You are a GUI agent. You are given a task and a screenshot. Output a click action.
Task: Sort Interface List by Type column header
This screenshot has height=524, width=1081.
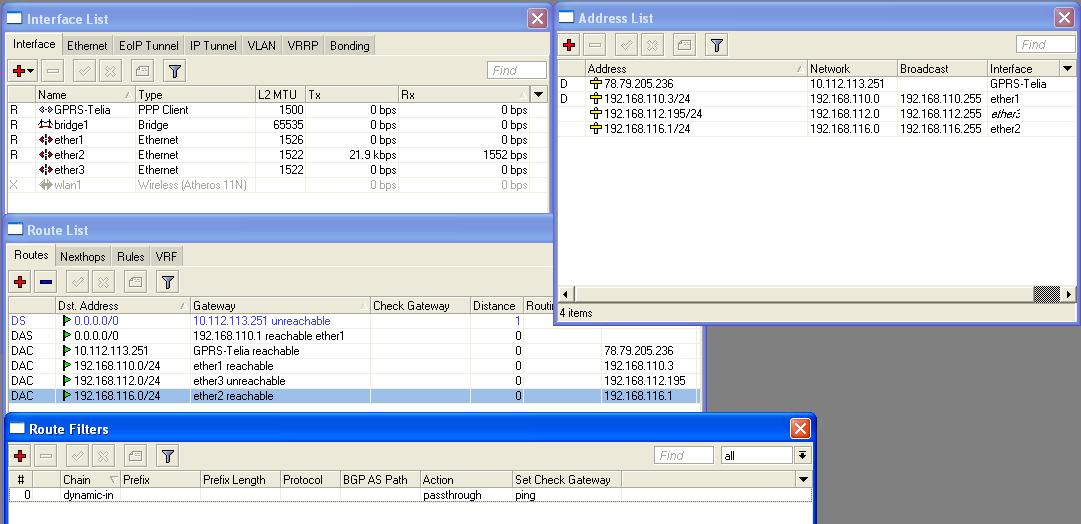[x=195, y=94]
